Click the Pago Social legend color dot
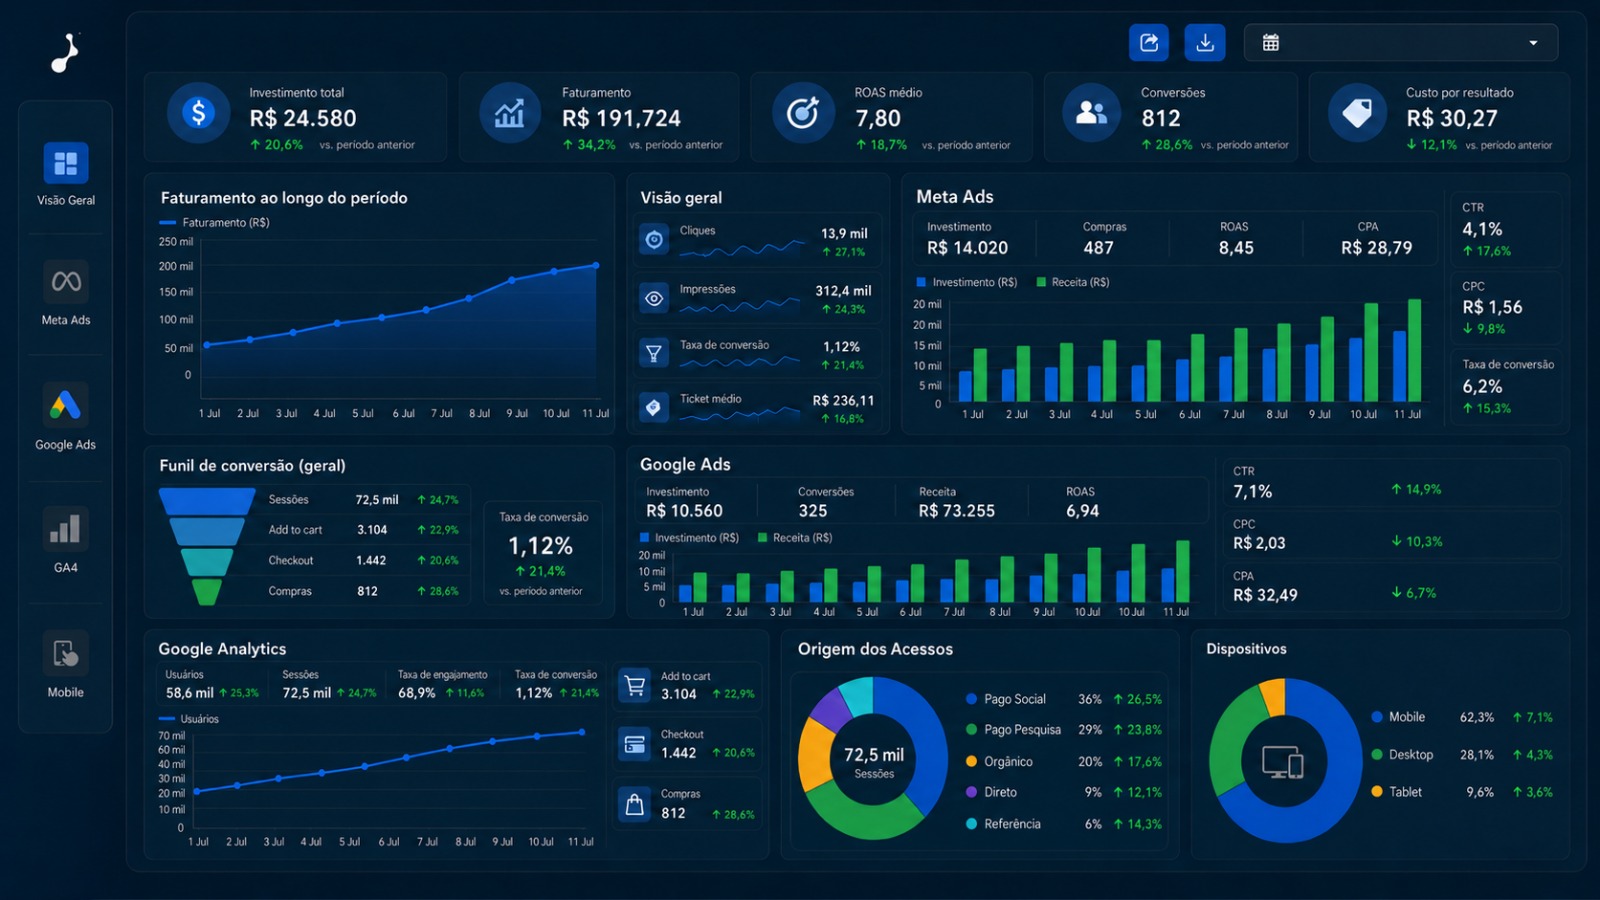The height and width of the screenshot is (900, 1600). [971, 699]
